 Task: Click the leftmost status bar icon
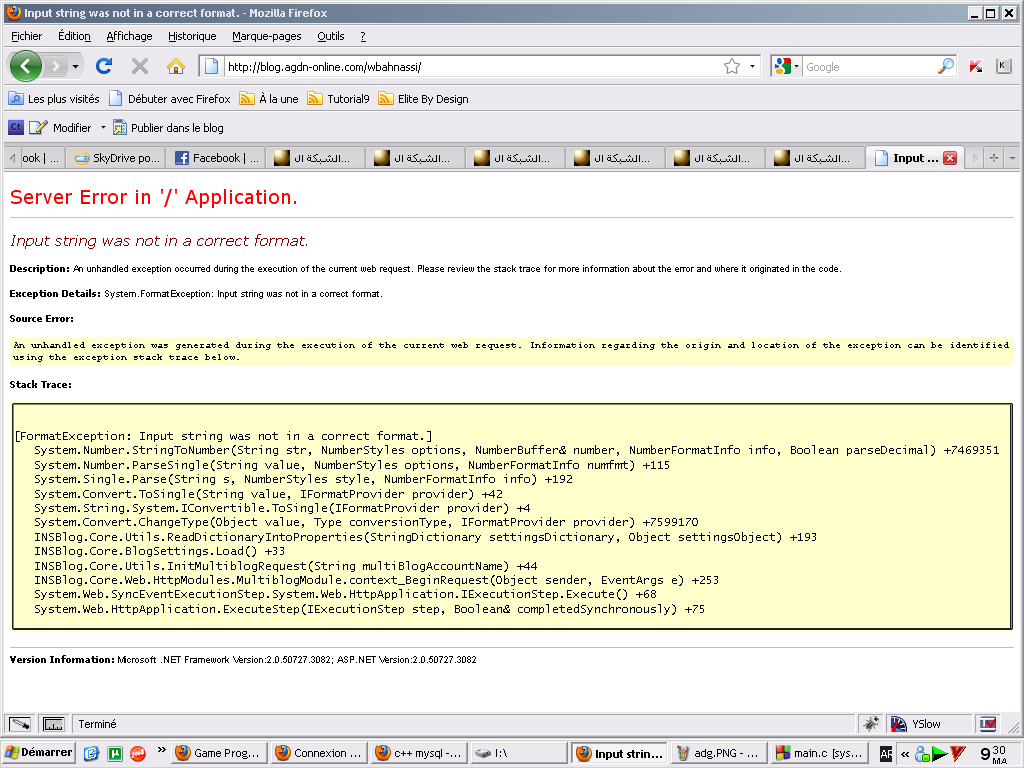point(20,724)
